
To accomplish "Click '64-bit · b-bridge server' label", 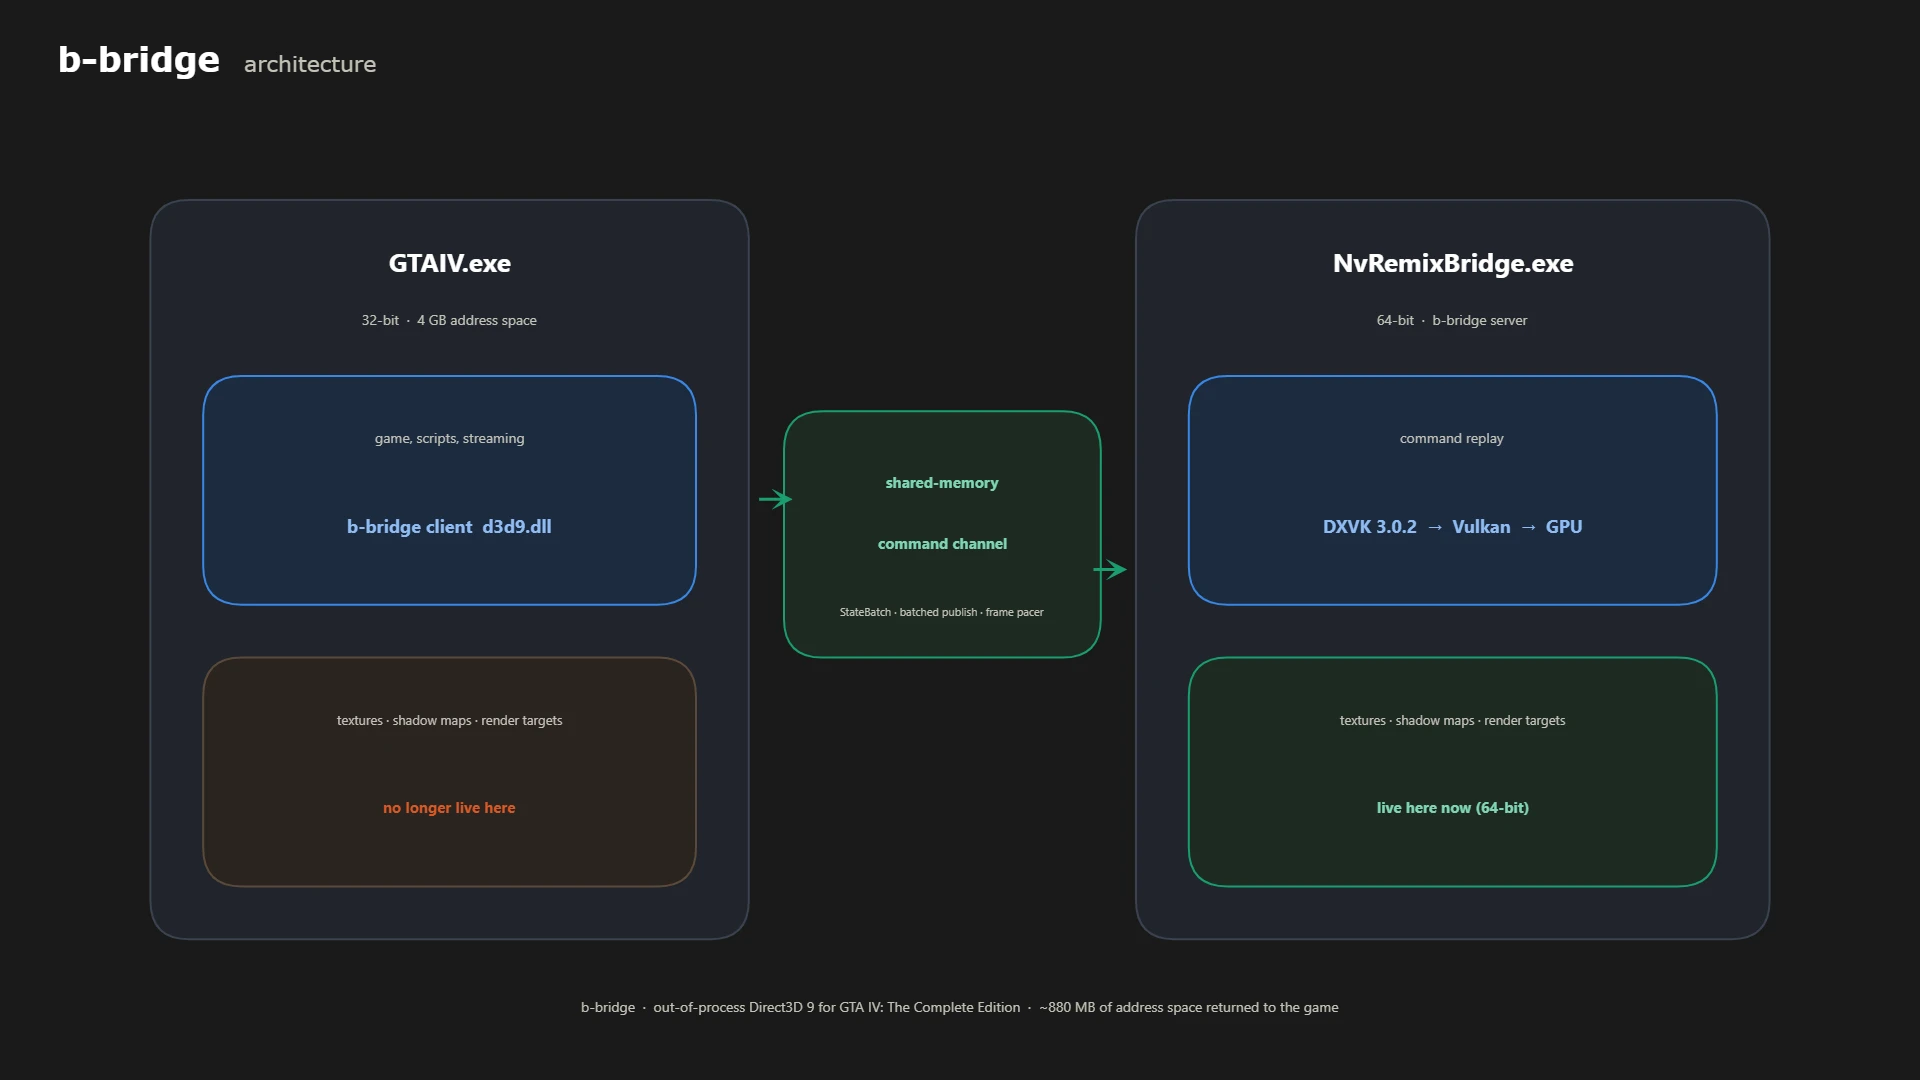I will click(1452, 320).
